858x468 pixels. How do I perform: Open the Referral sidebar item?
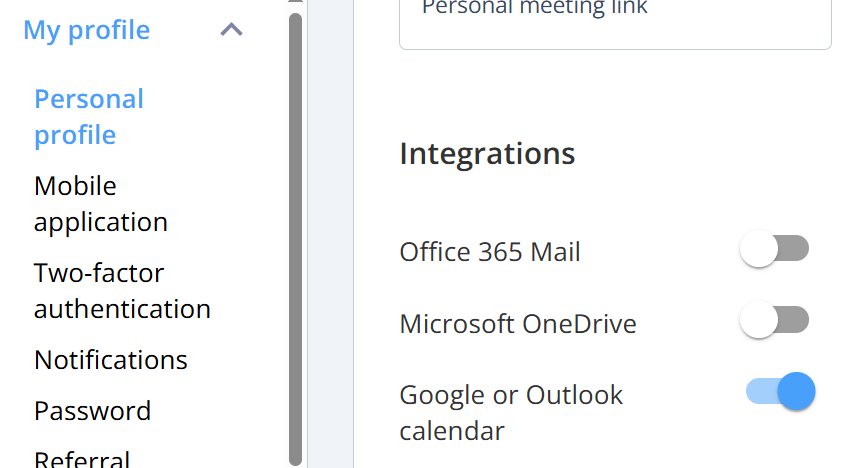click(82, 459)
